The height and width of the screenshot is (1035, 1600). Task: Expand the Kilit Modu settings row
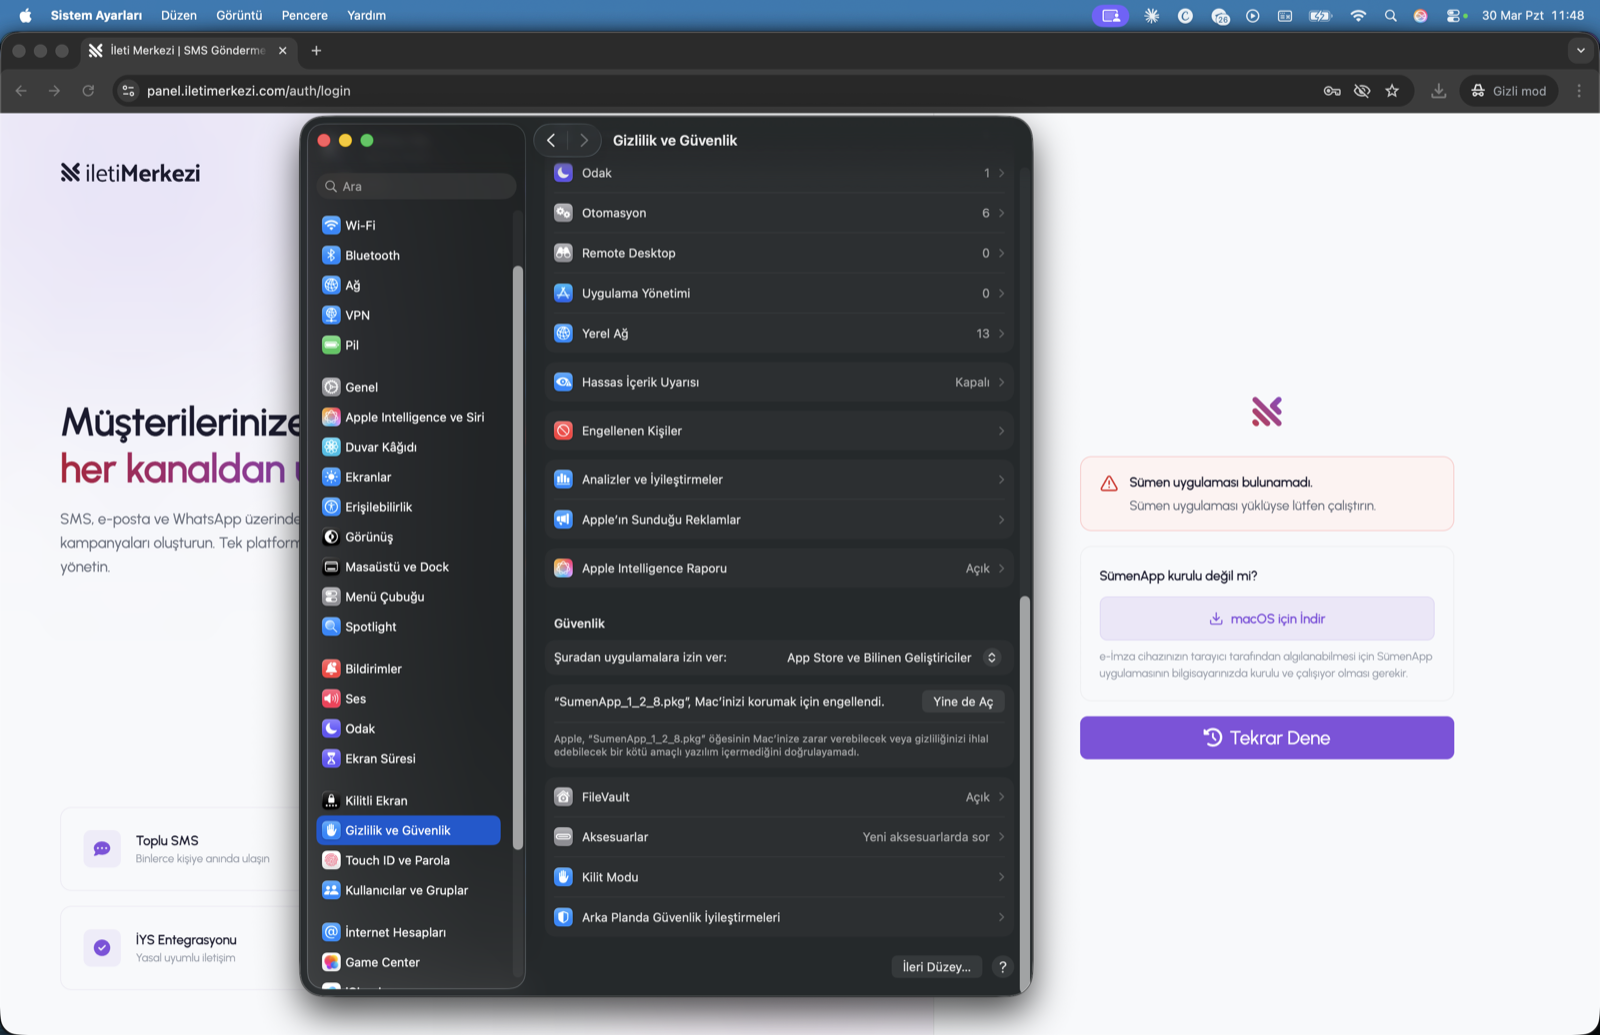(x=779, y=877)
